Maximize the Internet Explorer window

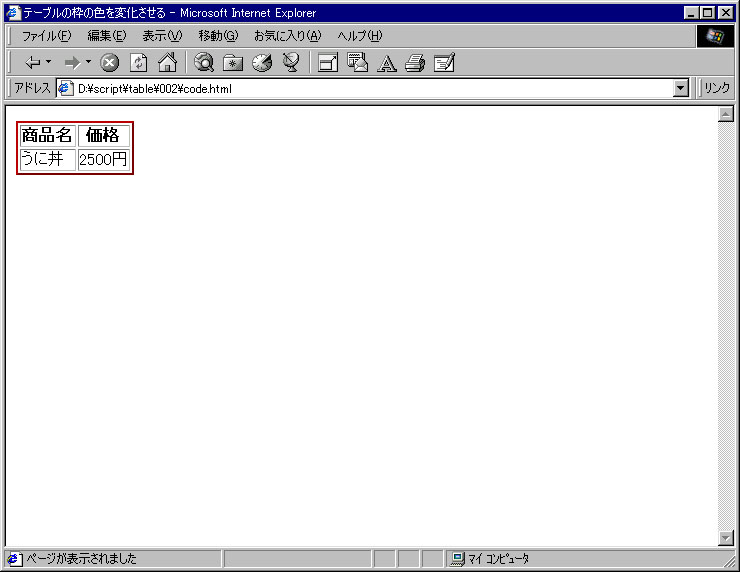point(708,13)
